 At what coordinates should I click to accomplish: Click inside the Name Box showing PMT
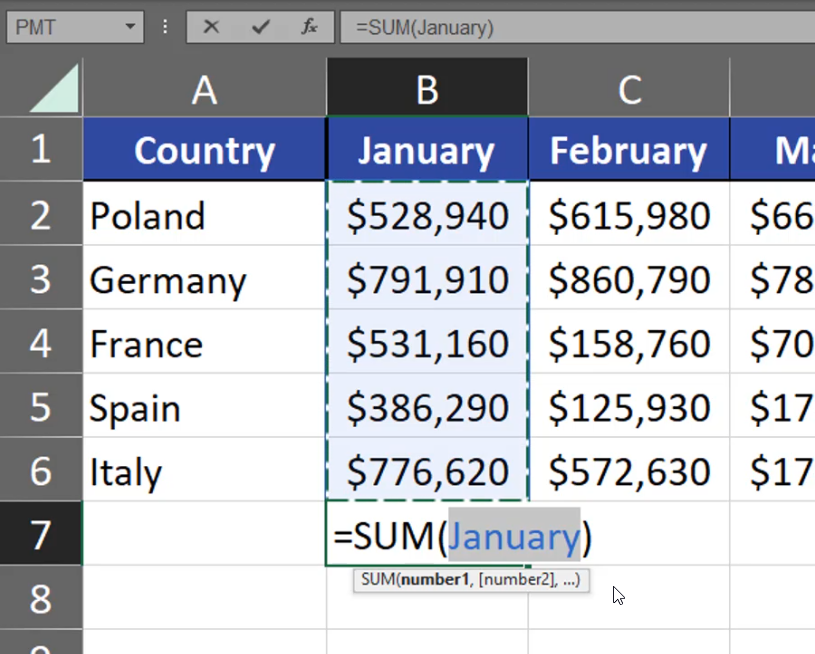(x=60, y=27)
